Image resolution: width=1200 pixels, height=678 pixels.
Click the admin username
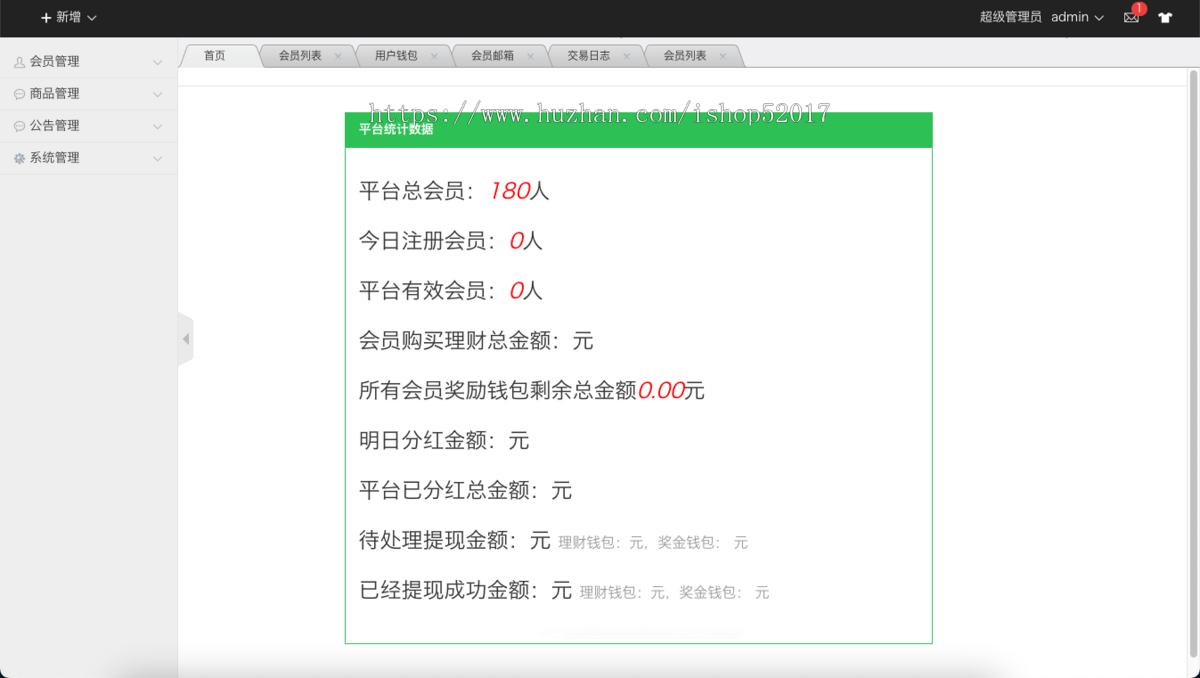coord(1070,18)
